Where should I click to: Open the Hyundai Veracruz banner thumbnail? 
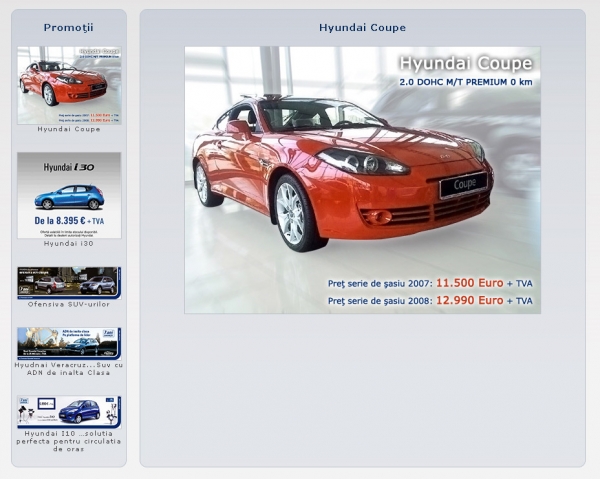tap(69, 344)
